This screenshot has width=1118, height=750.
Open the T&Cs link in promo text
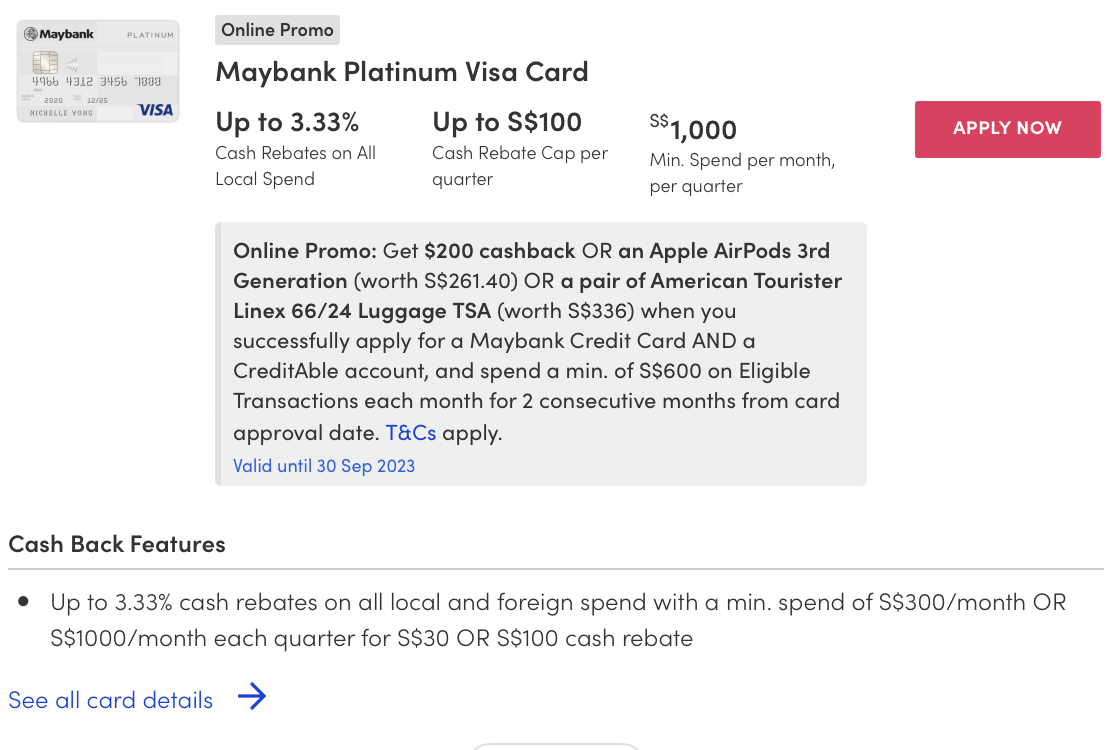(410, 433)
